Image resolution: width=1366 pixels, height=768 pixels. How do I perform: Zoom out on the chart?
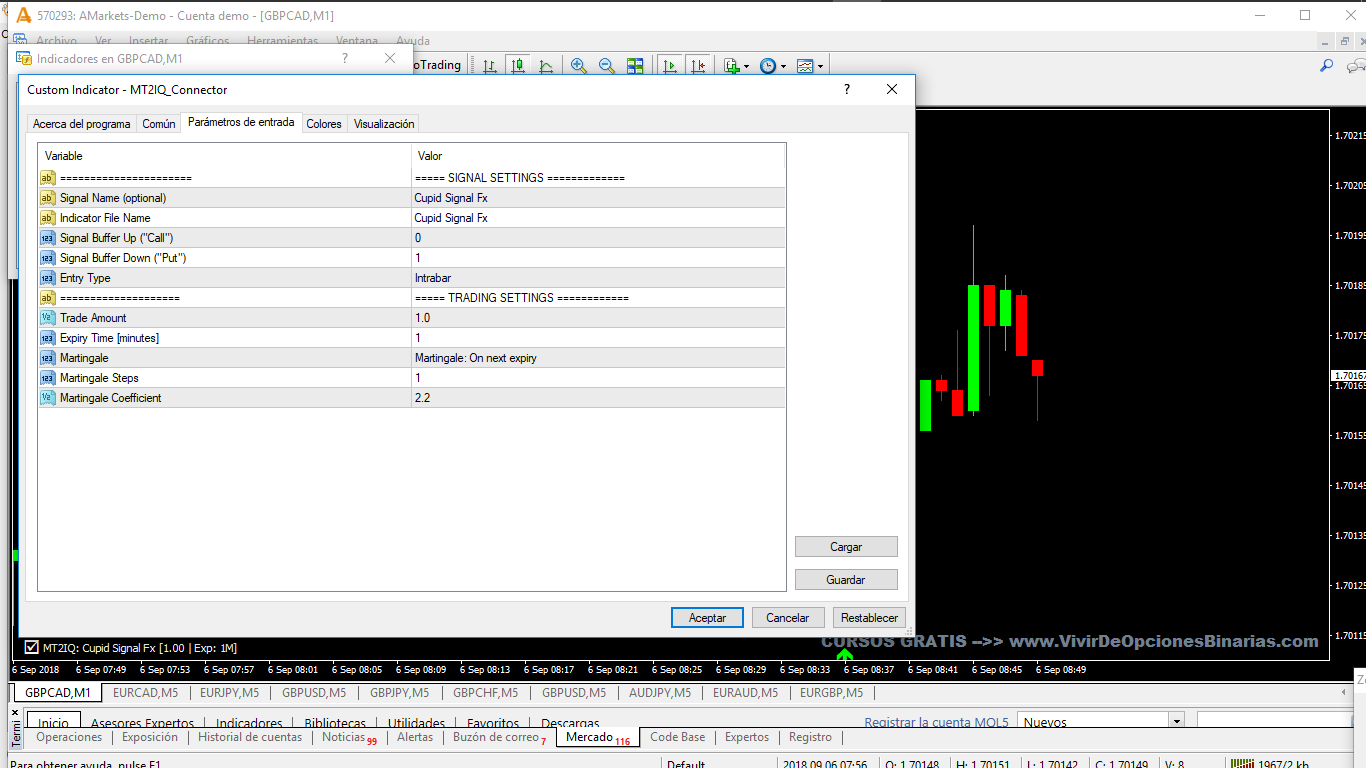606,66
